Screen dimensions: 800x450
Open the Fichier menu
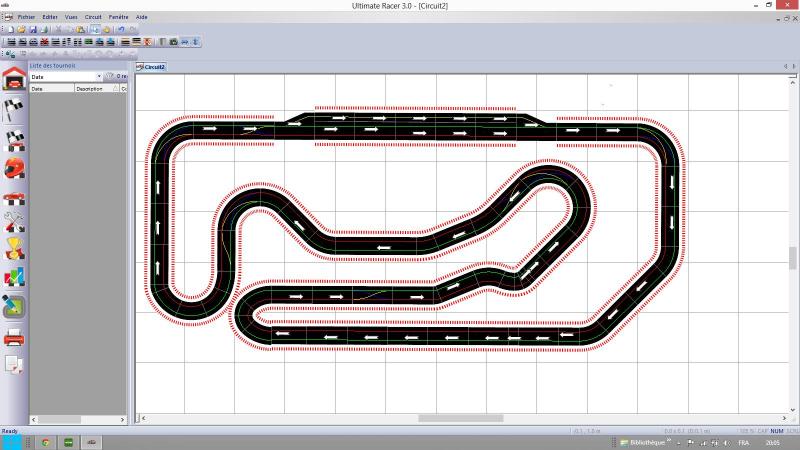click(26, 17)
